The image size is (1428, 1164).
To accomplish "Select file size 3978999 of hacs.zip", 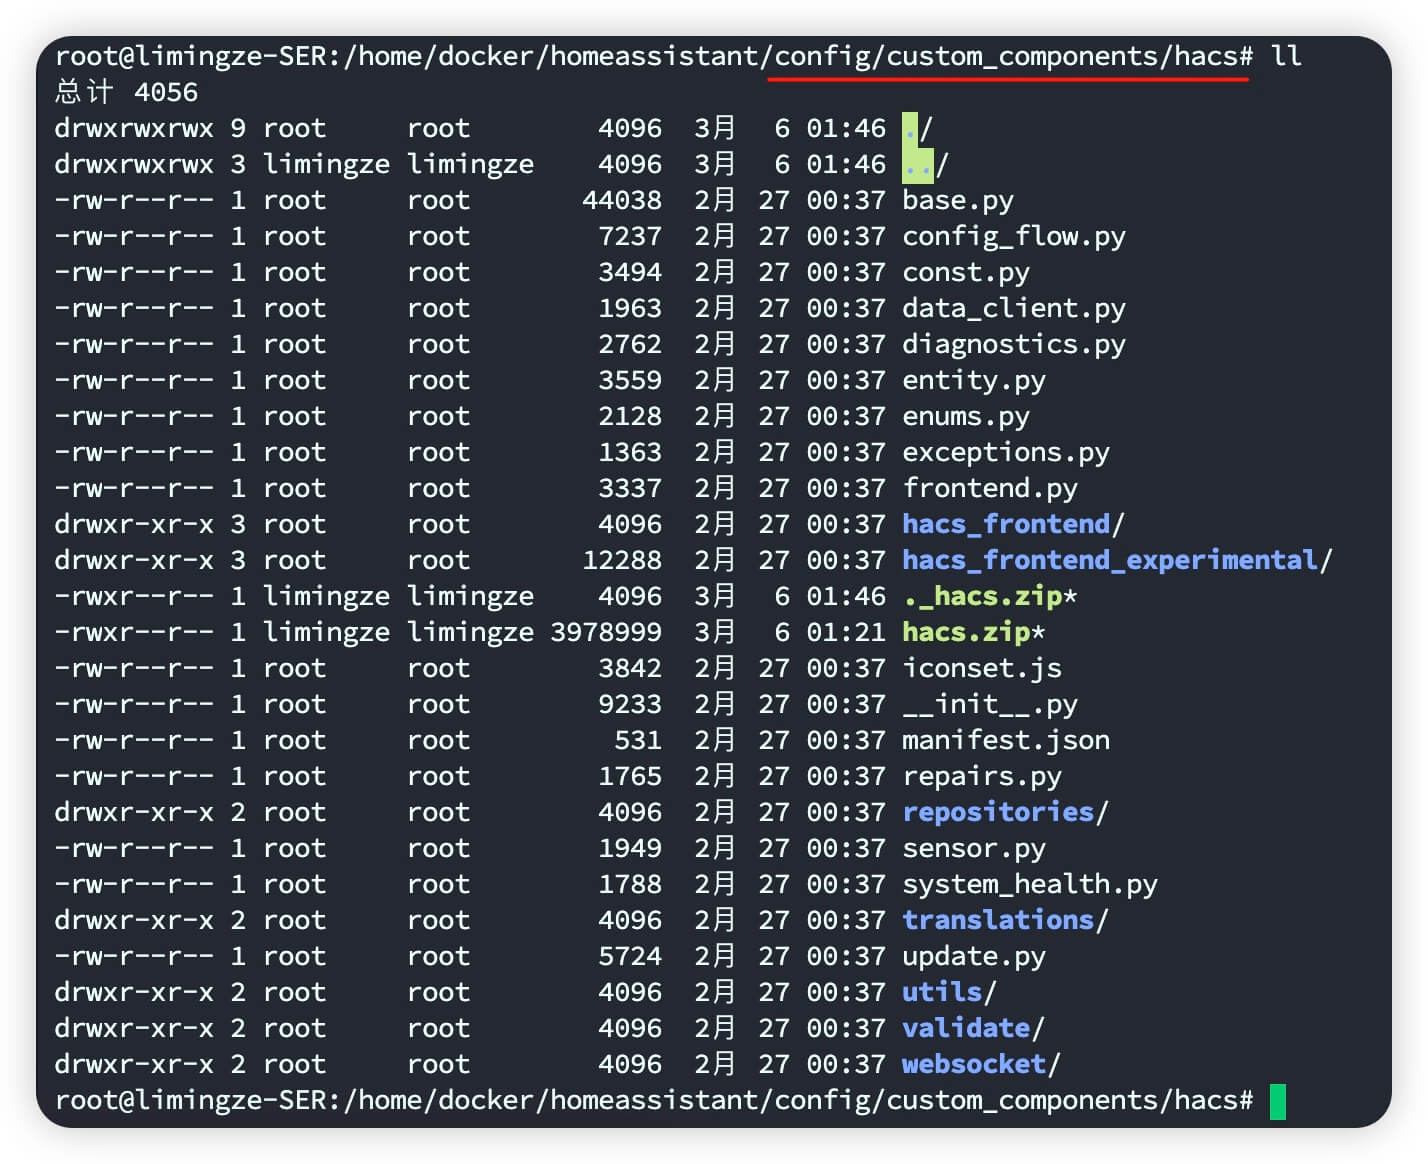I will coord(605,633).
